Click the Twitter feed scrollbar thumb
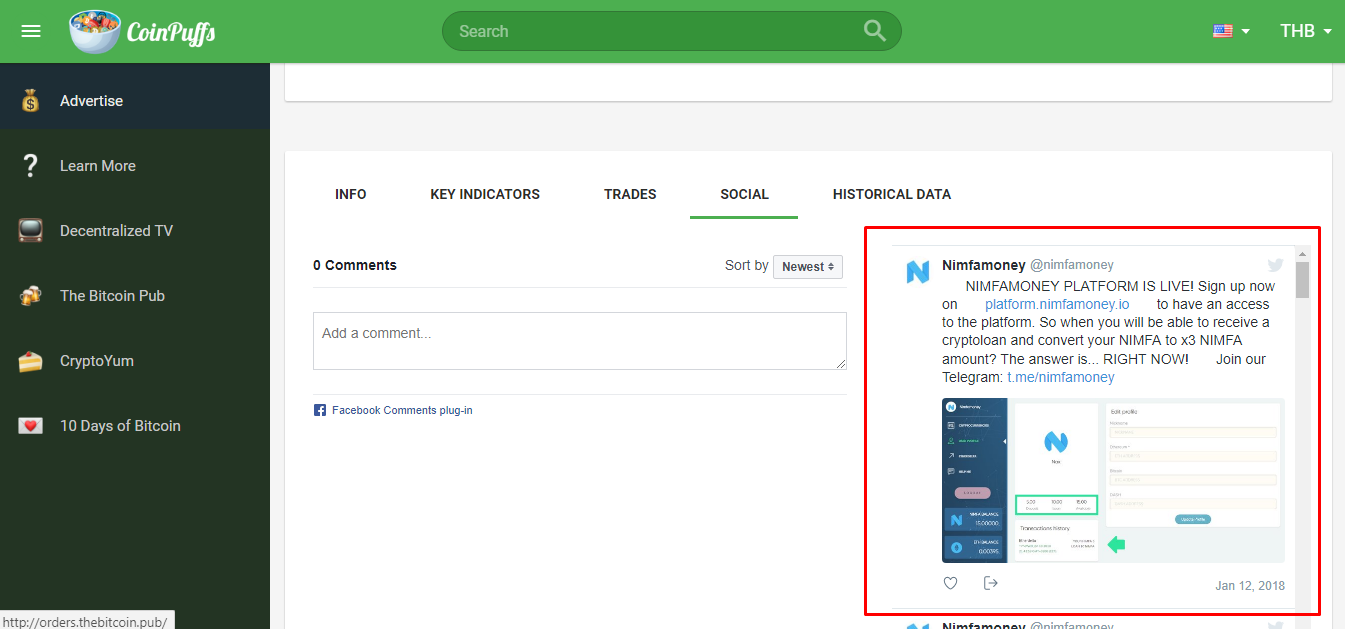The image size is (1345, 629). (1302, 280)
